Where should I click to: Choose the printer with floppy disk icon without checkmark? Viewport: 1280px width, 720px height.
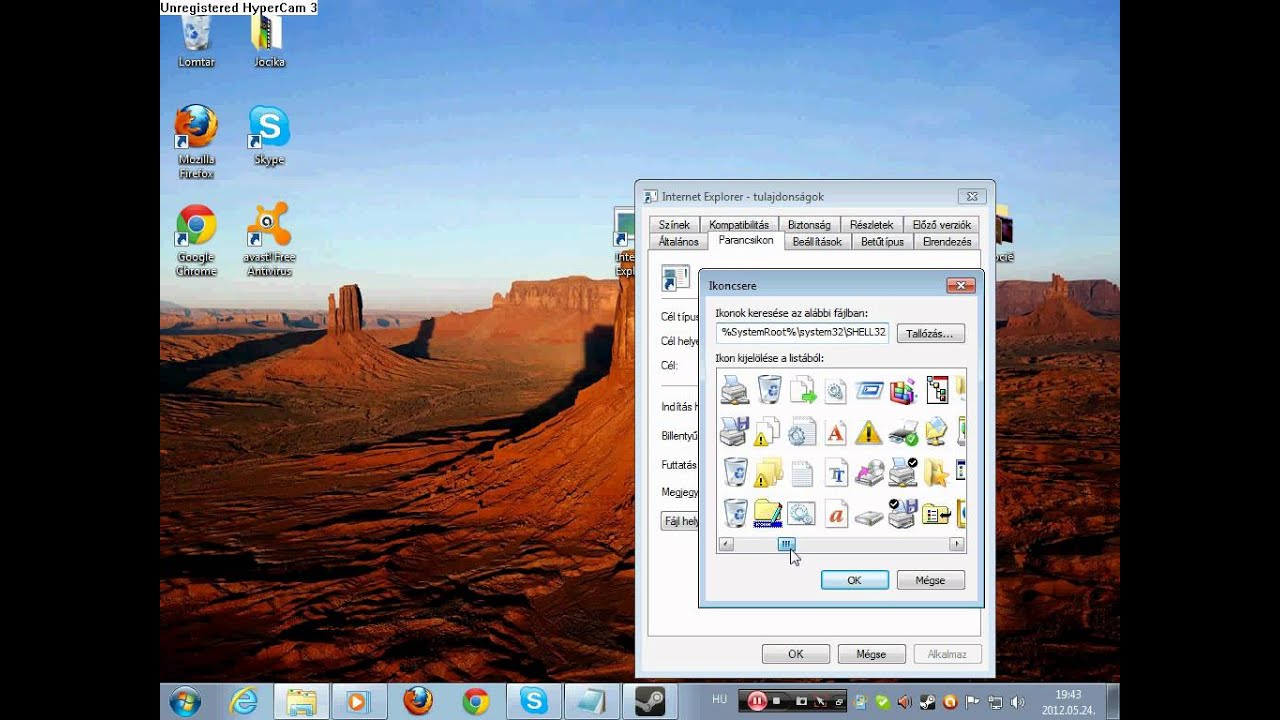(x=734, y=432)
